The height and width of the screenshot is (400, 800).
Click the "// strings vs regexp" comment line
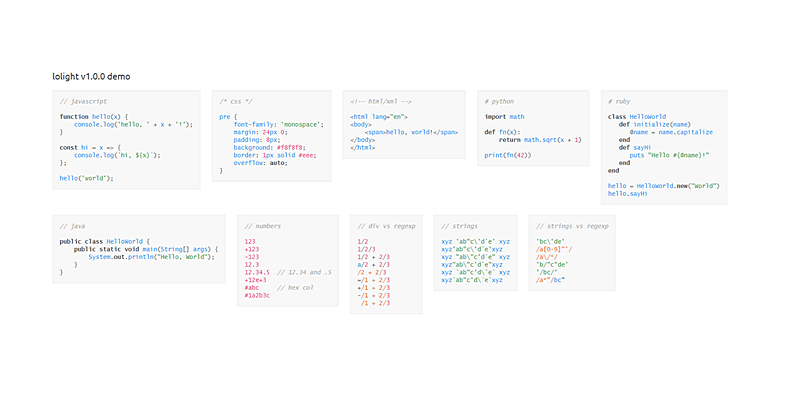(x=573, y=226)
